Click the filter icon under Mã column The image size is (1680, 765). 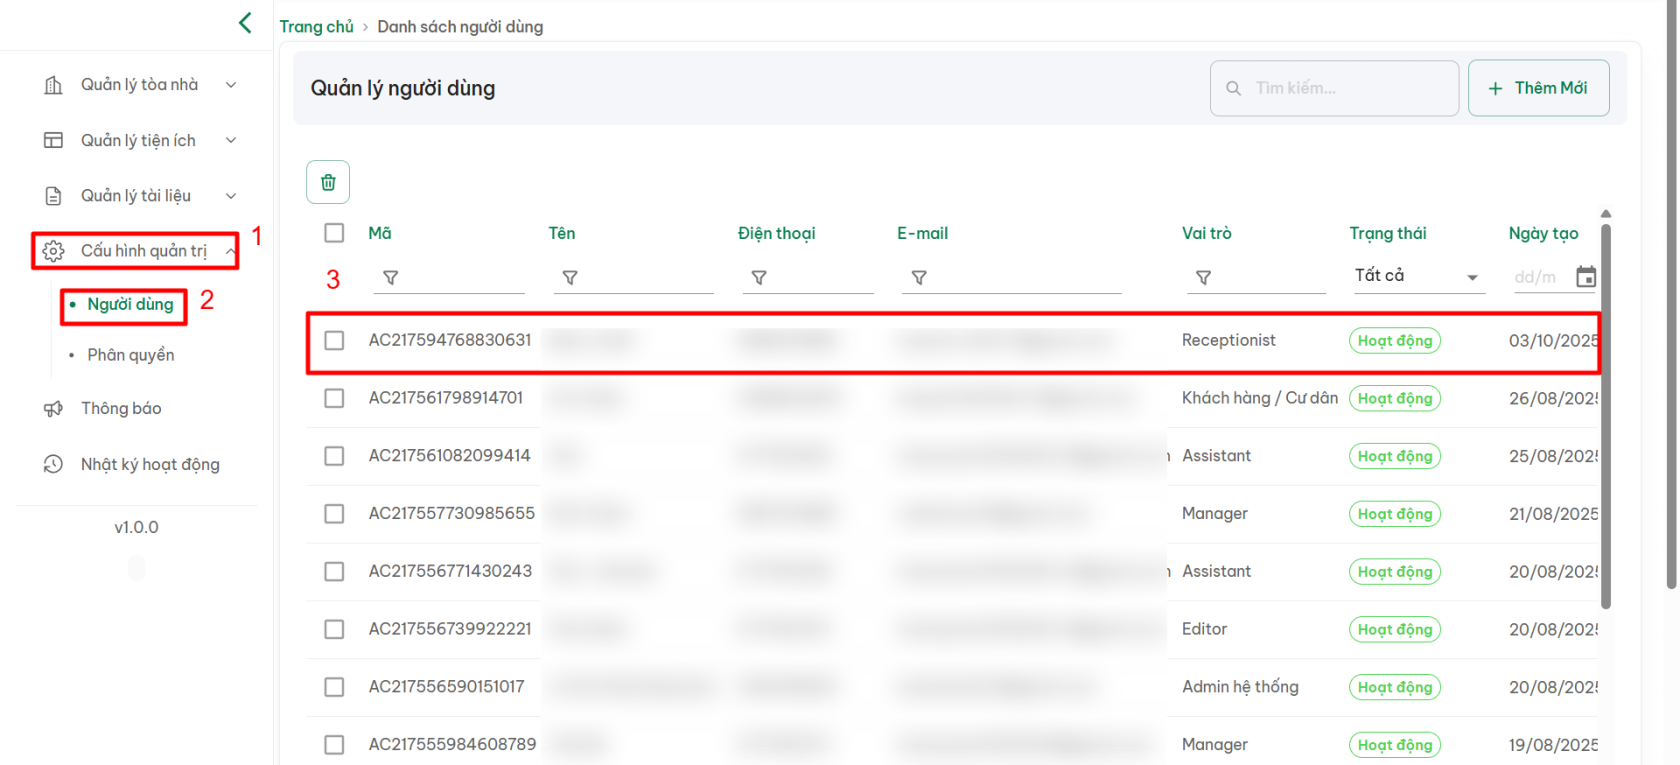[x=391, y=278]
